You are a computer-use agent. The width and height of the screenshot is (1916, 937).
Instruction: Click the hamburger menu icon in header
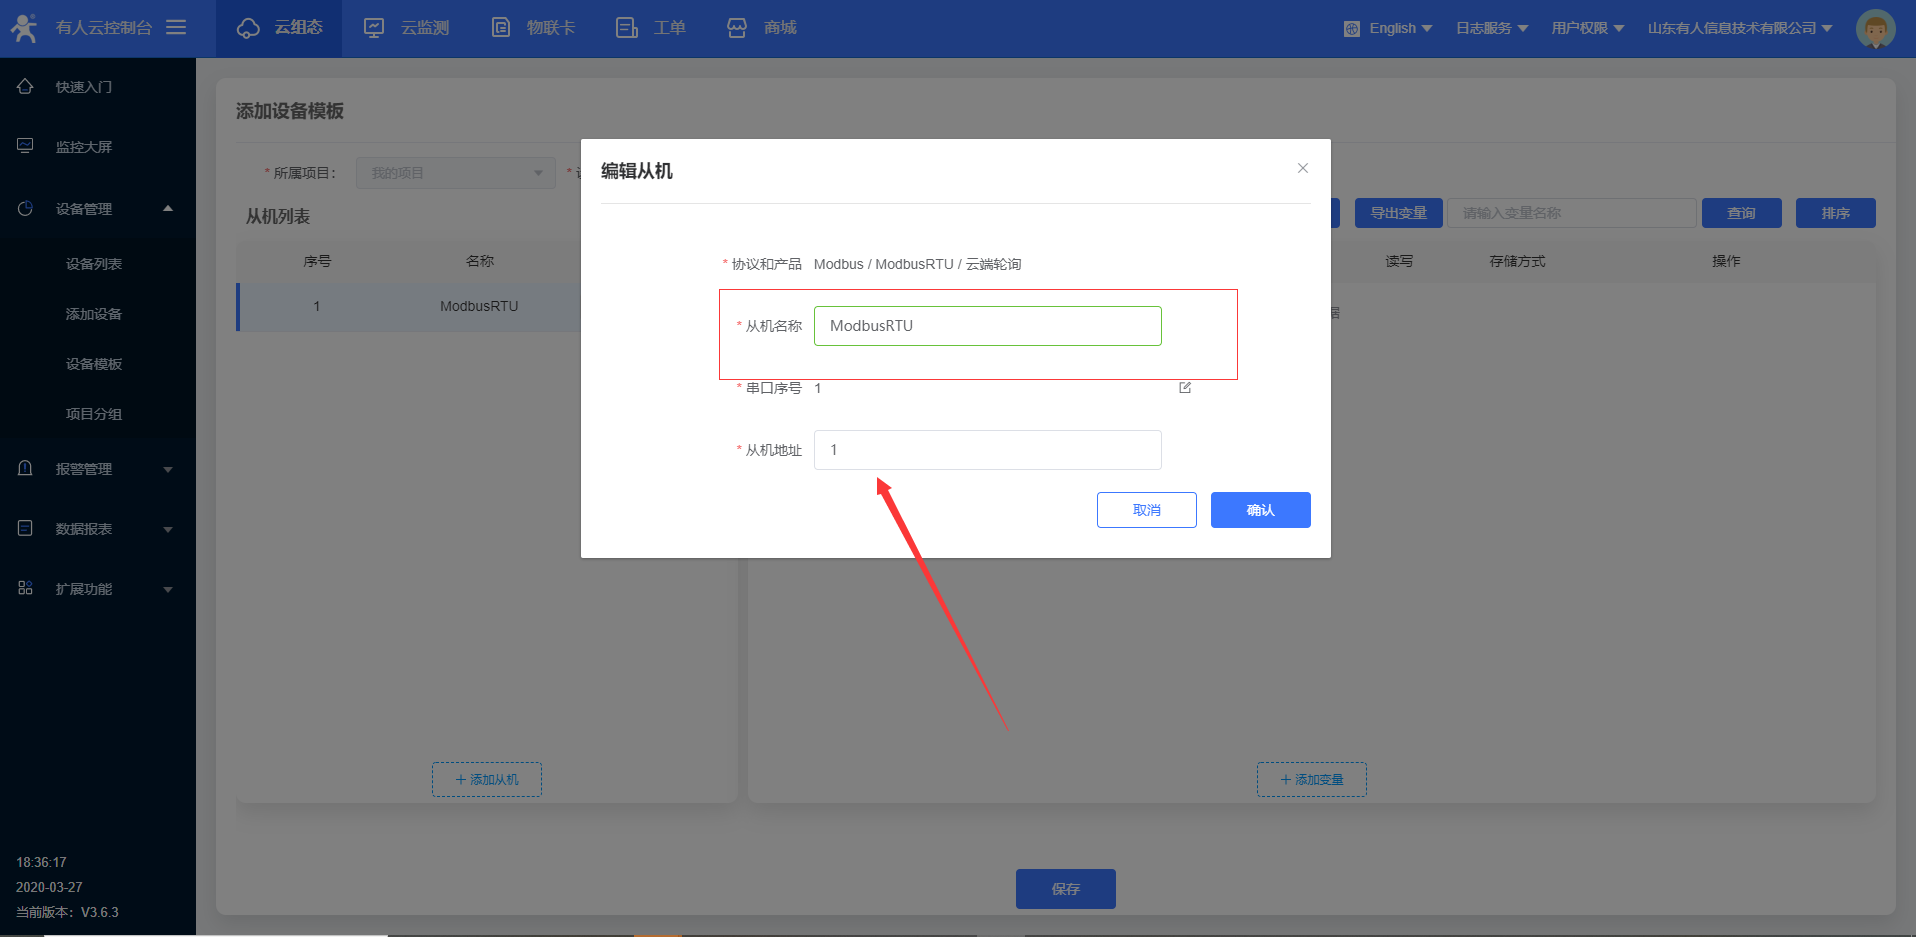point(176,27)
